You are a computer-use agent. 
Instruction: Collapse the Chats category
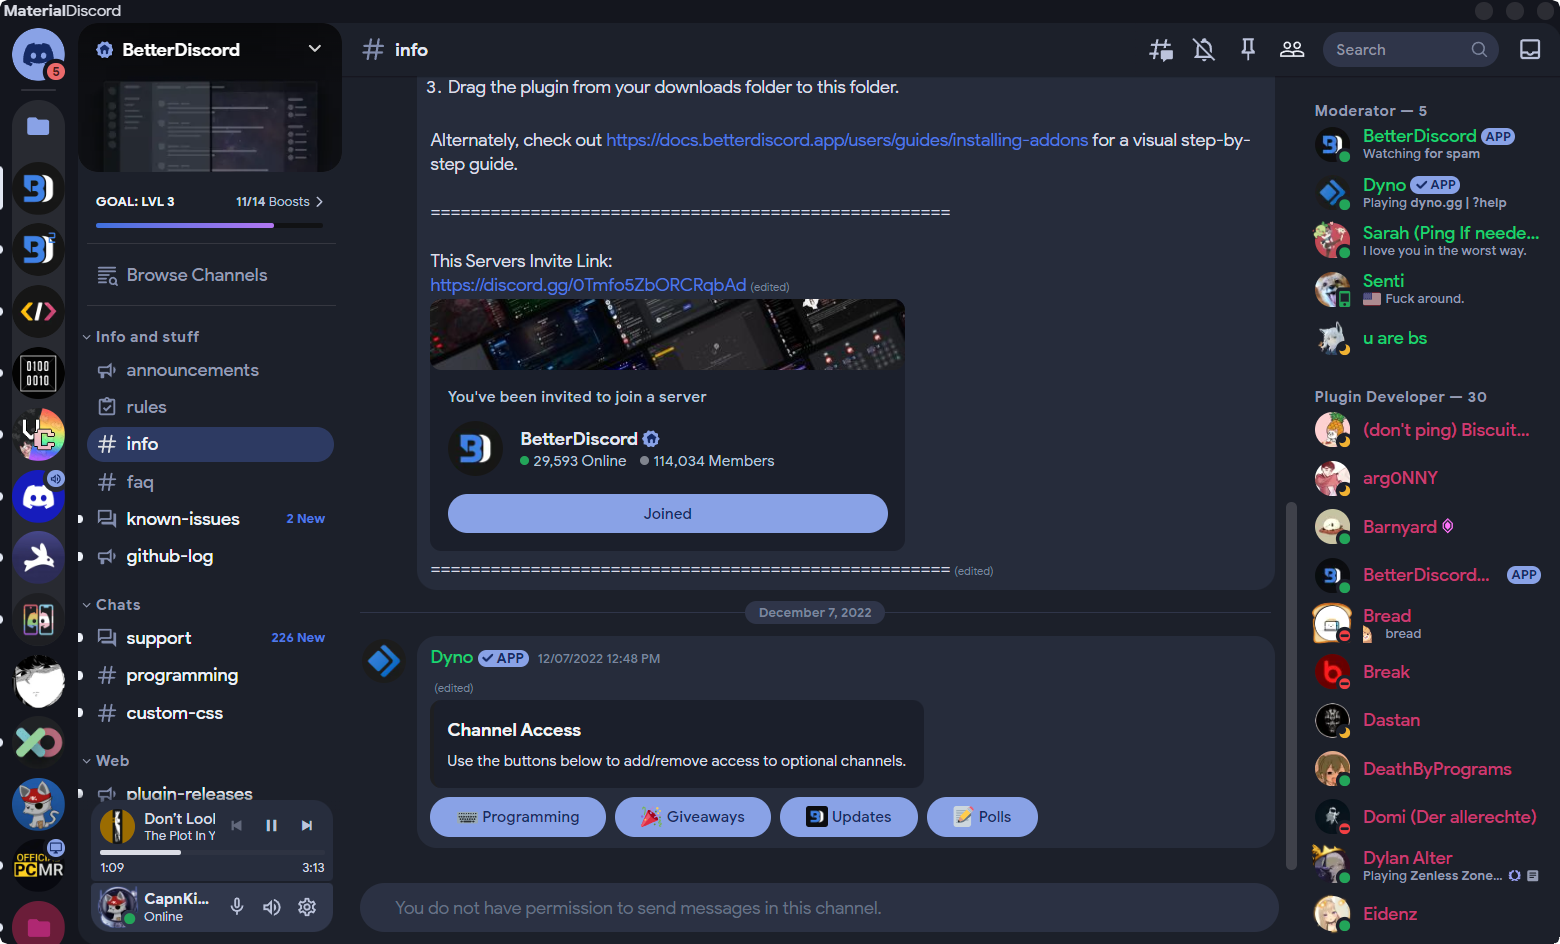pos(111,605)
